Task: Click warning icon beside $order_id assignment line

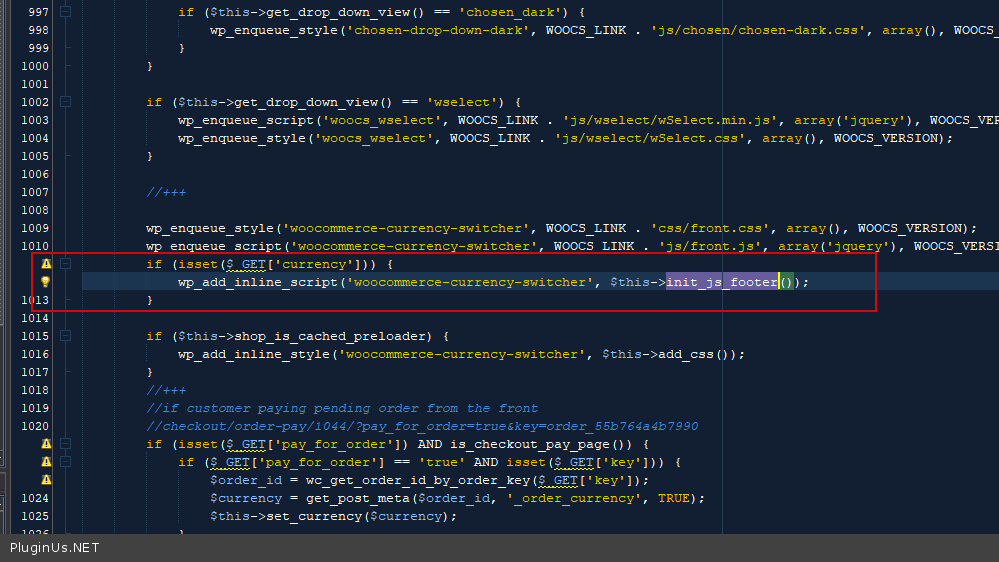Action: (x=46, y=480)
